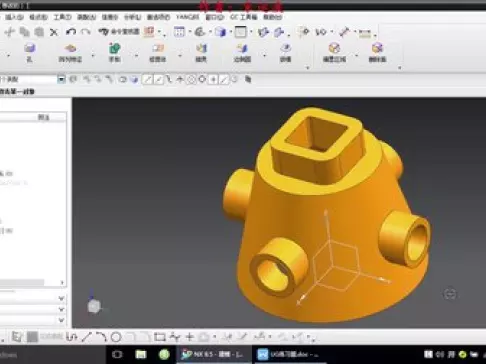Image resolution: width=486 pixels, height=364 pixels.
Task: Expand the last chevron below navigator panel
Action: 61,320
